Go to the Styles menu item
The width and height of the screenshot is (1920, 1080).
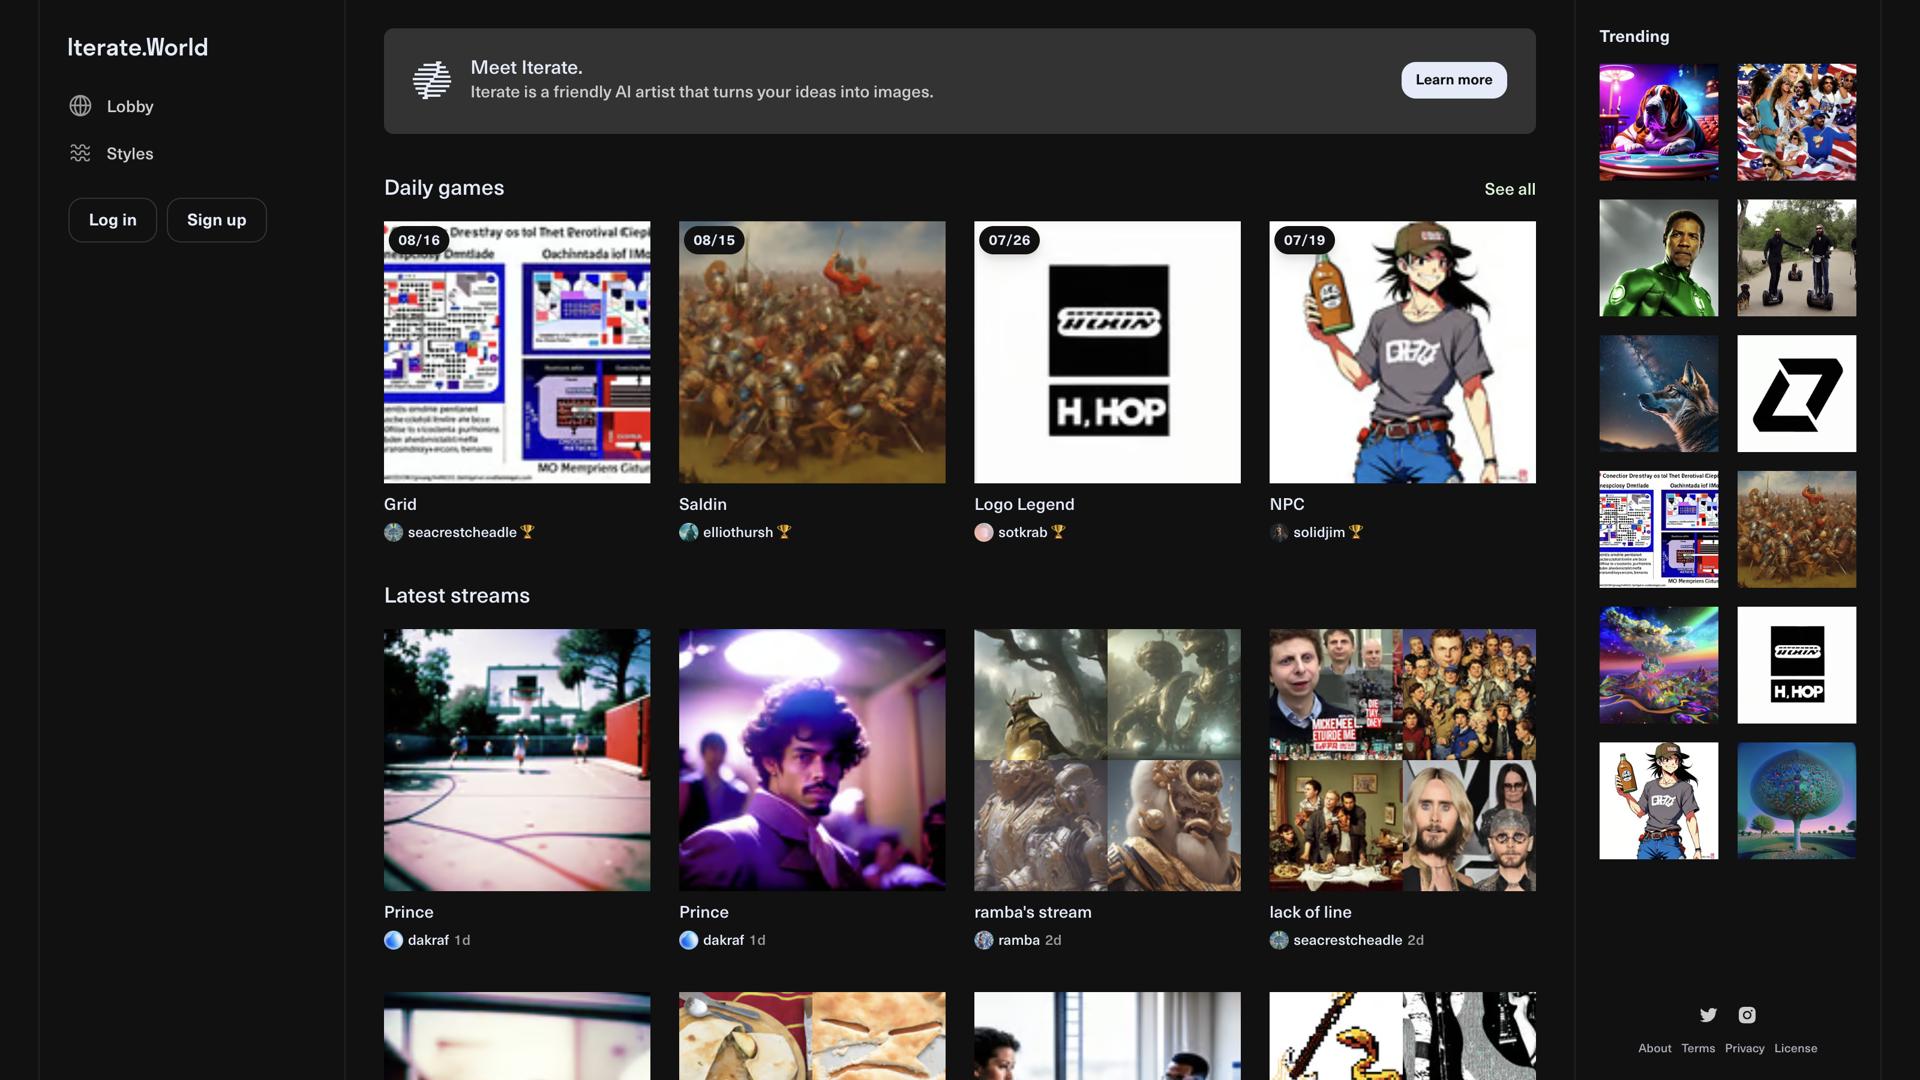point(129,153)
